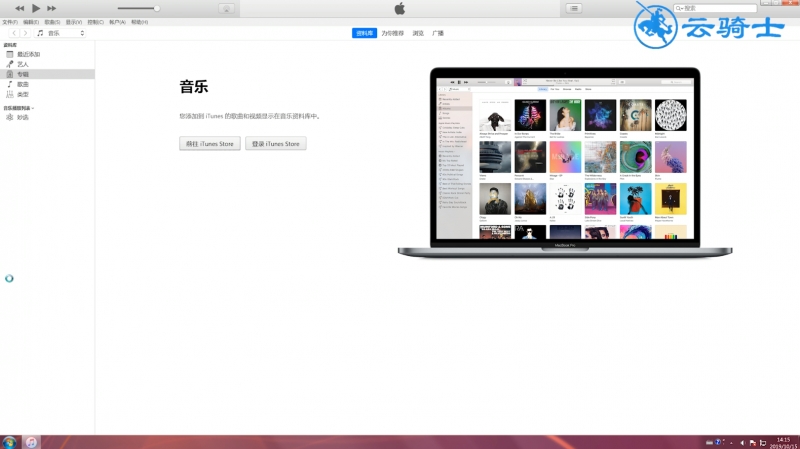Click the volume slider knob

point(157,8)
